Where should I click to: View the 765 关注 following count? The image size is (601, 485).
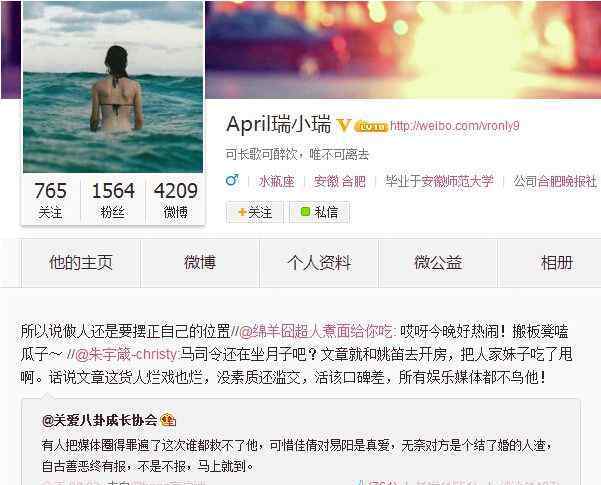point(51,200)
